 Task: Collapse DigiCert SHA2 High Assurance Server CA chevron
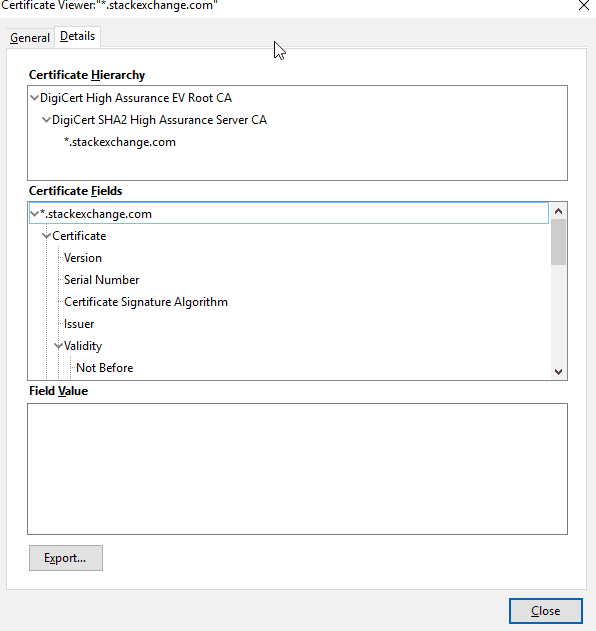tap(47, 120)
